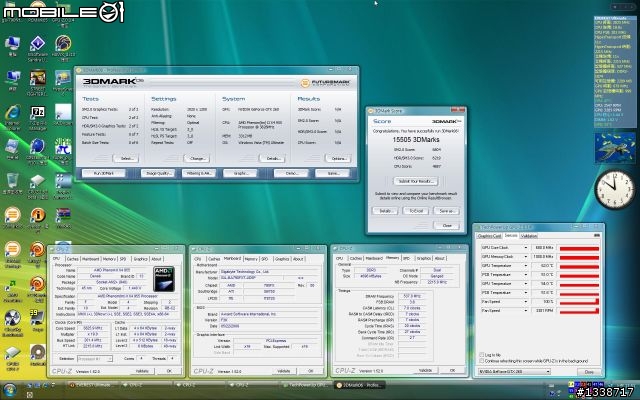
Task: Click Save as in the 3DMark Score window
Action: 446,211
